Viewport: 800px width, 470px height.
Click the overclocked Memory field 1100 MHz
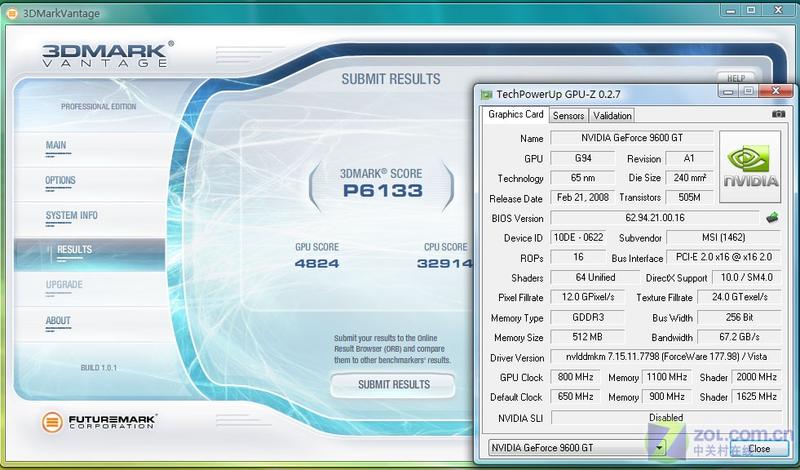click(666, 377)
